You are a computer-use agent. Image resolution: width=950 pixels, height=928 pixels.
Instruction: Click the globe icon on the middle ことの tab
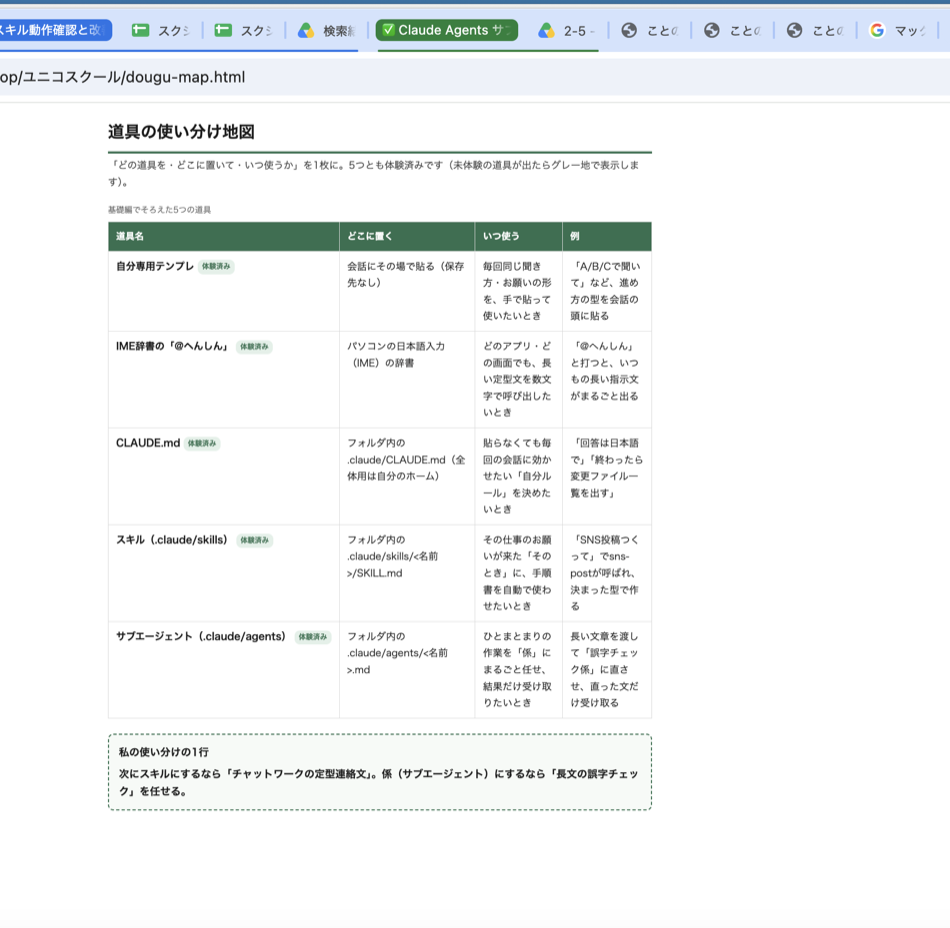(711, 30)
